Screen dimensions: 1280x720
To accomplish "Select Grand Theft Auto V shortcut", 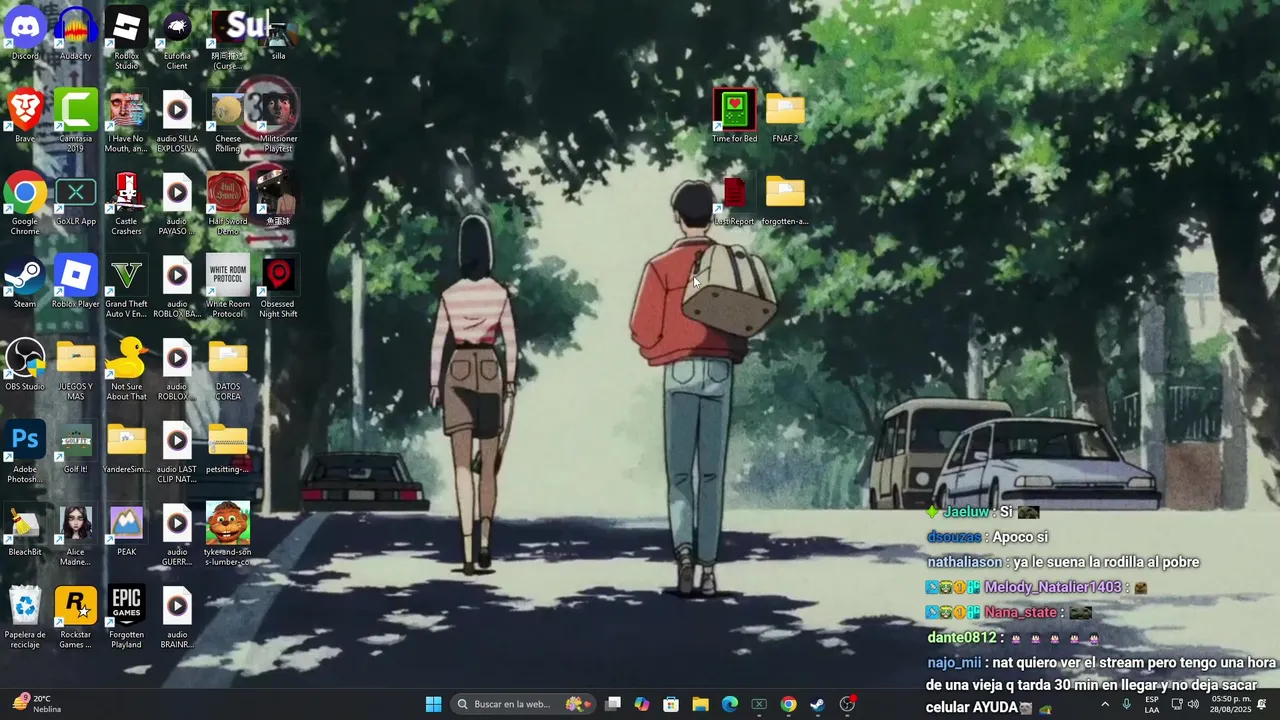I will click(x=127, y=287).
